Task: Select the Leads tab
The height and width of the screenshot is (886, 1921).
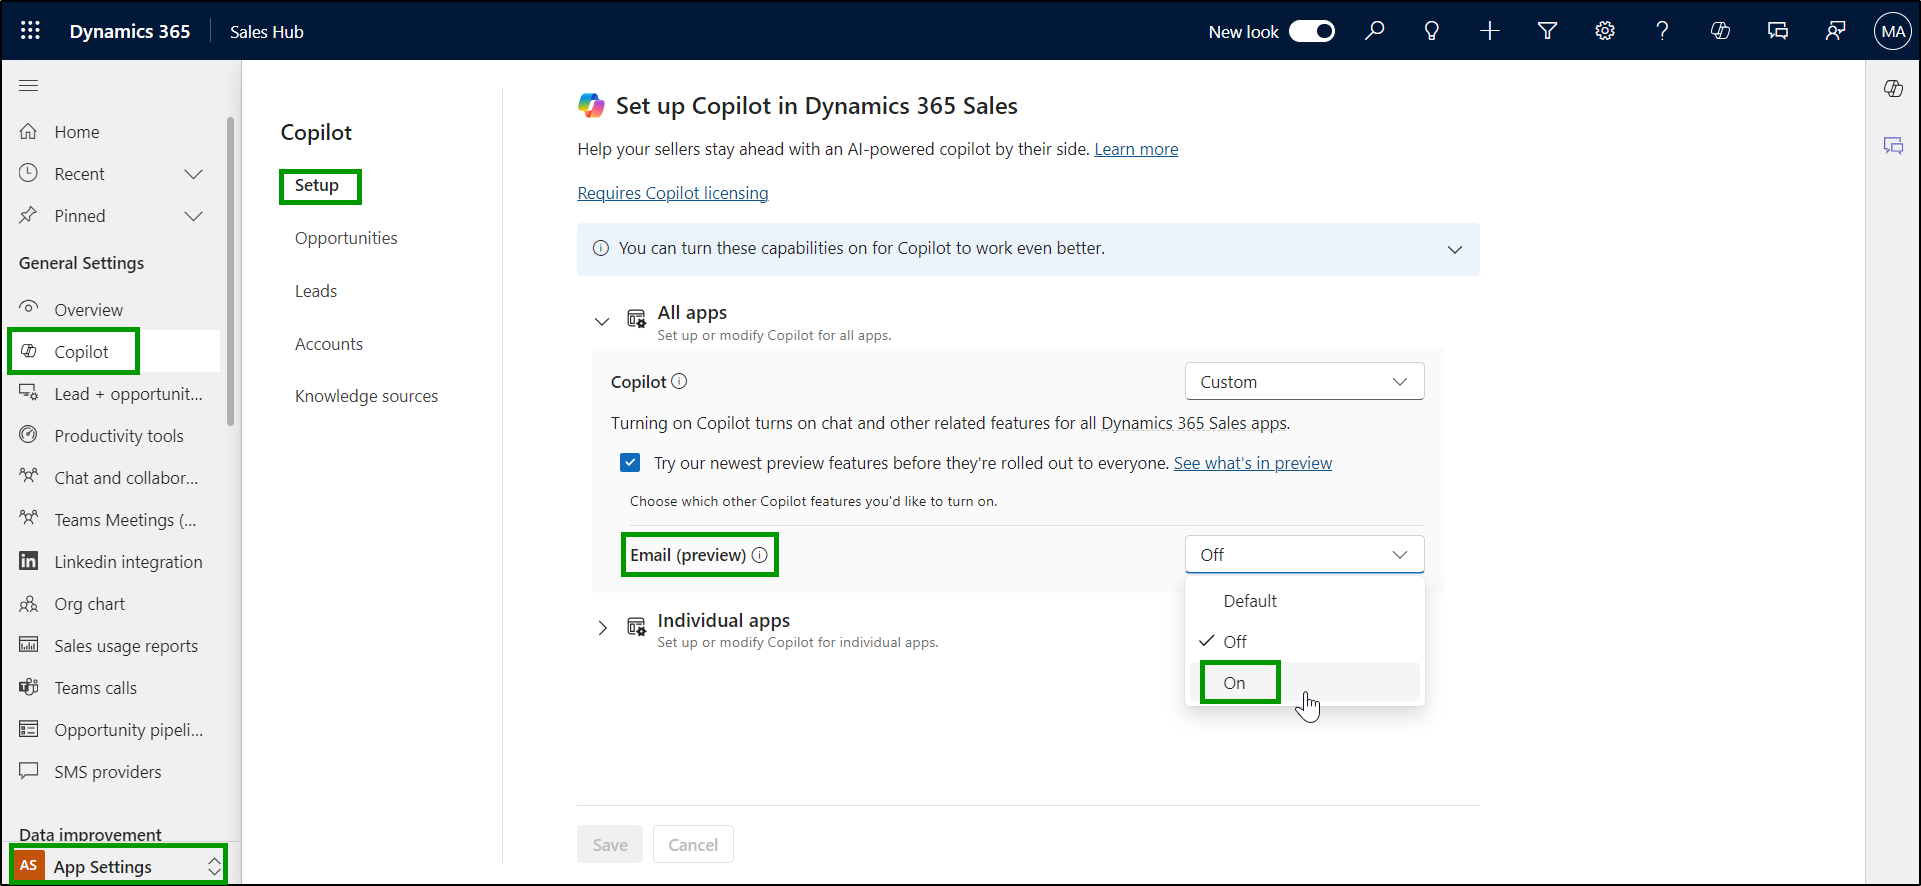Action: tap(316, 291)
